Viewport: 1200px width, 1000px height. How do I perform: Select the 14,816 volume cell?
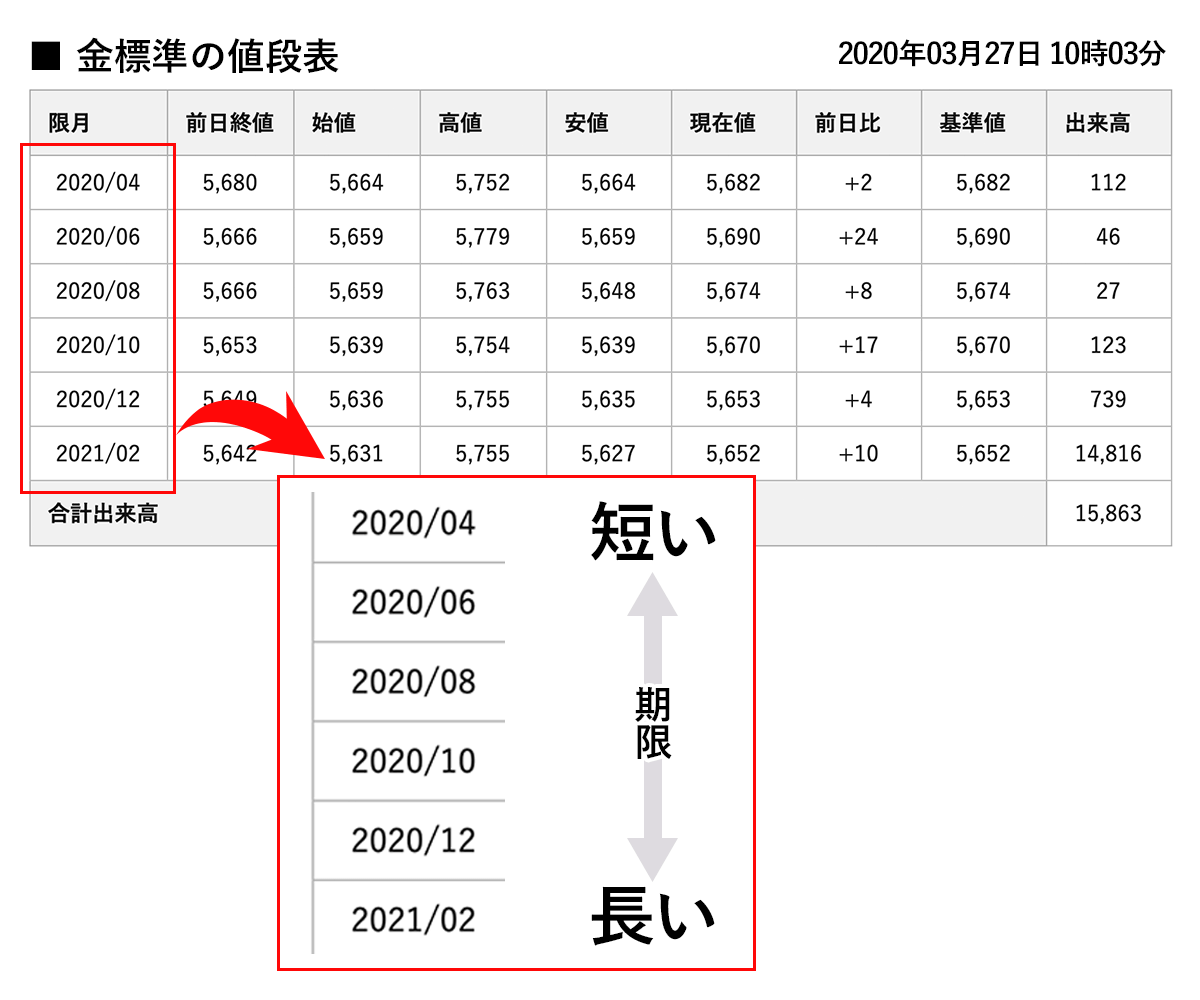coord(1108,454)
